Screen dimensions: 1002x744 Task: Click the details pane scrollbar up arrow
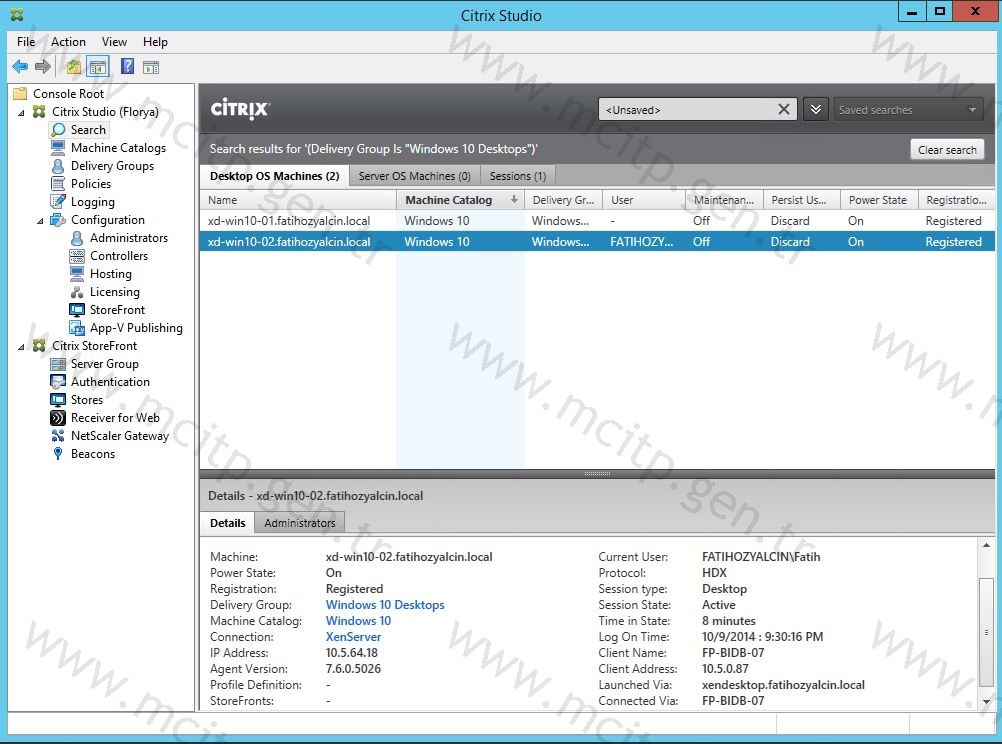click(x=986, y=545)
